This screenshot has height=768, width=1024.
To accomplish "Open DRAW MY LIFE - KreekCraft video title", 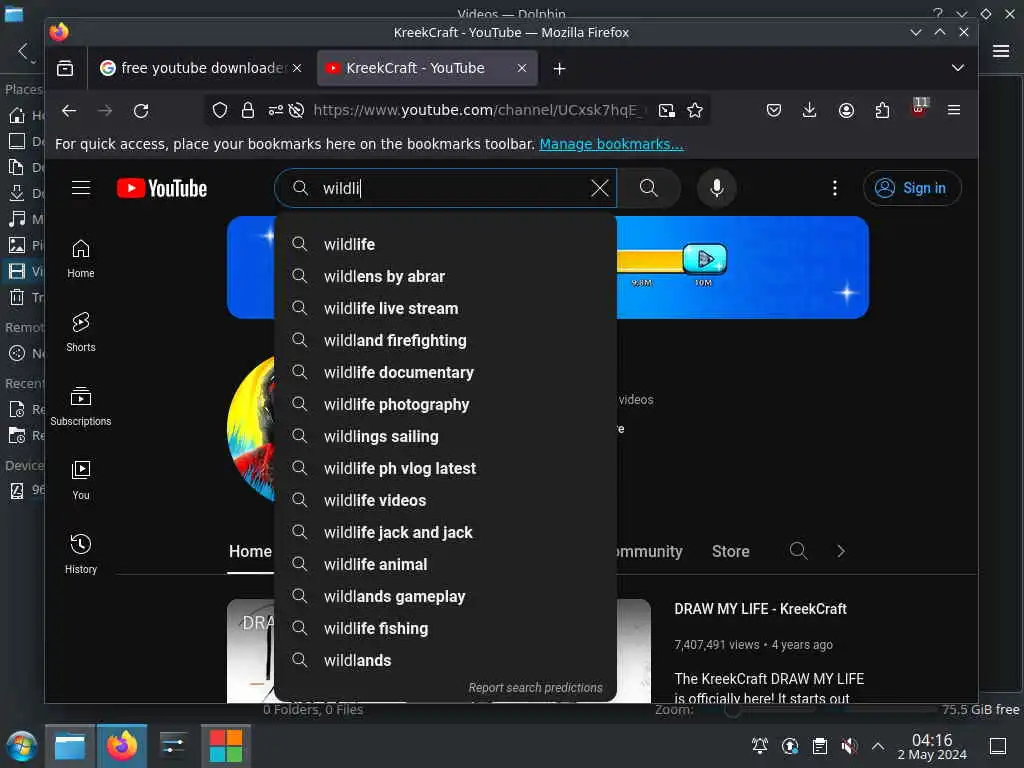I will coord(760,609).
